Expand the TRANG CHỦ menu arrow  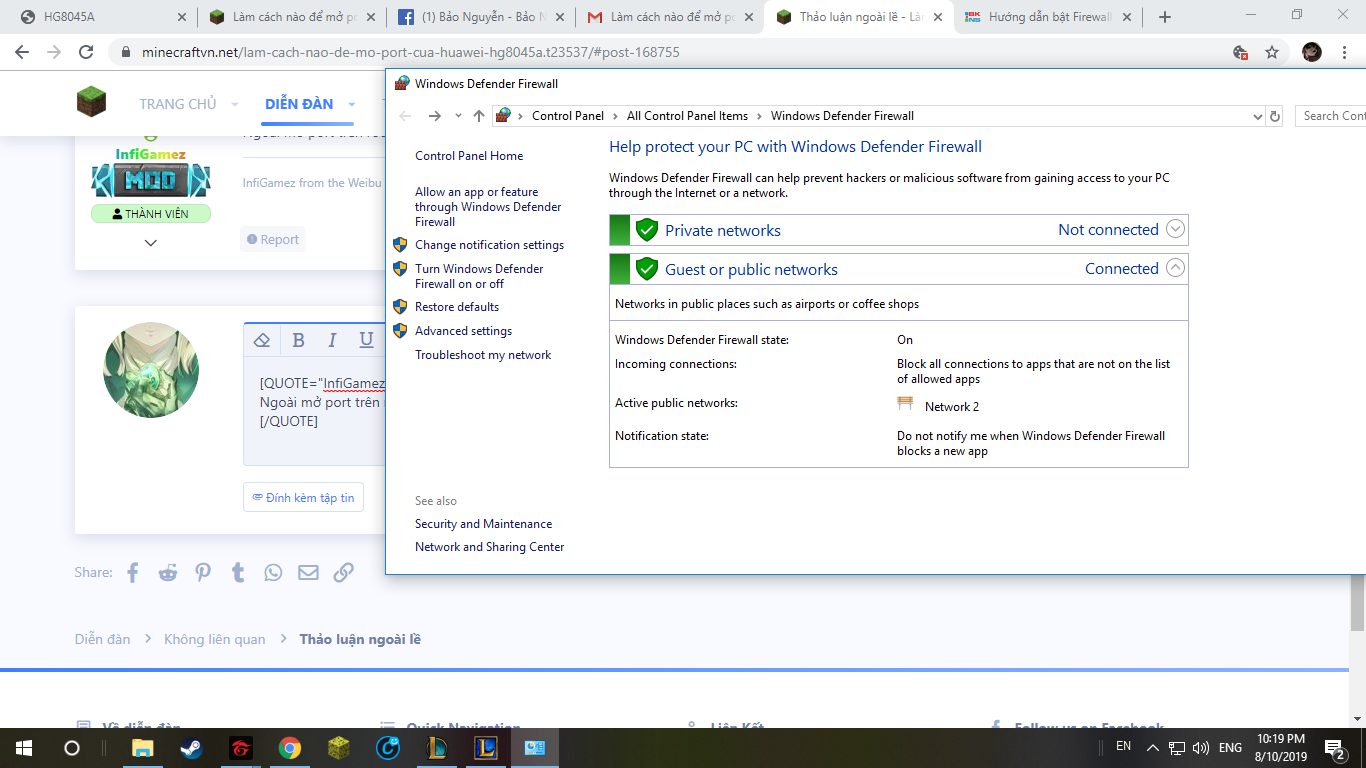point(235,104)
